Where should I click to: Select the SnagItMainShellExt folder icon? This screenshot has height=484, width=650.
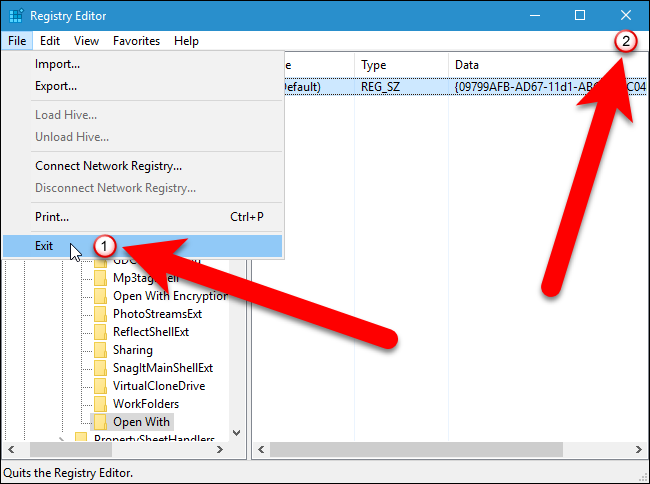(100, 368)
